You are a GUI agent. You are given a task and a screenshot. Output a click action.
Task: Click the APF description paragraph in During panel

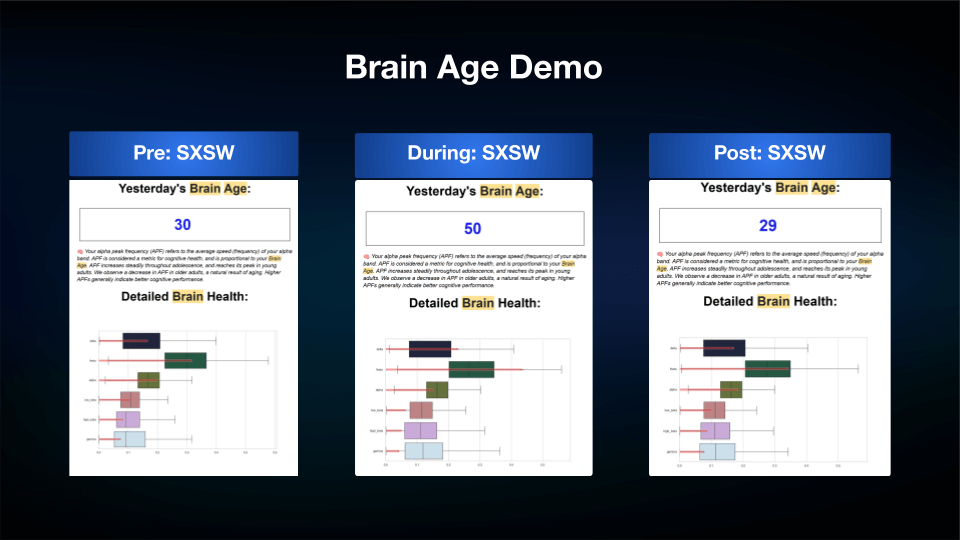pos(474,271)
